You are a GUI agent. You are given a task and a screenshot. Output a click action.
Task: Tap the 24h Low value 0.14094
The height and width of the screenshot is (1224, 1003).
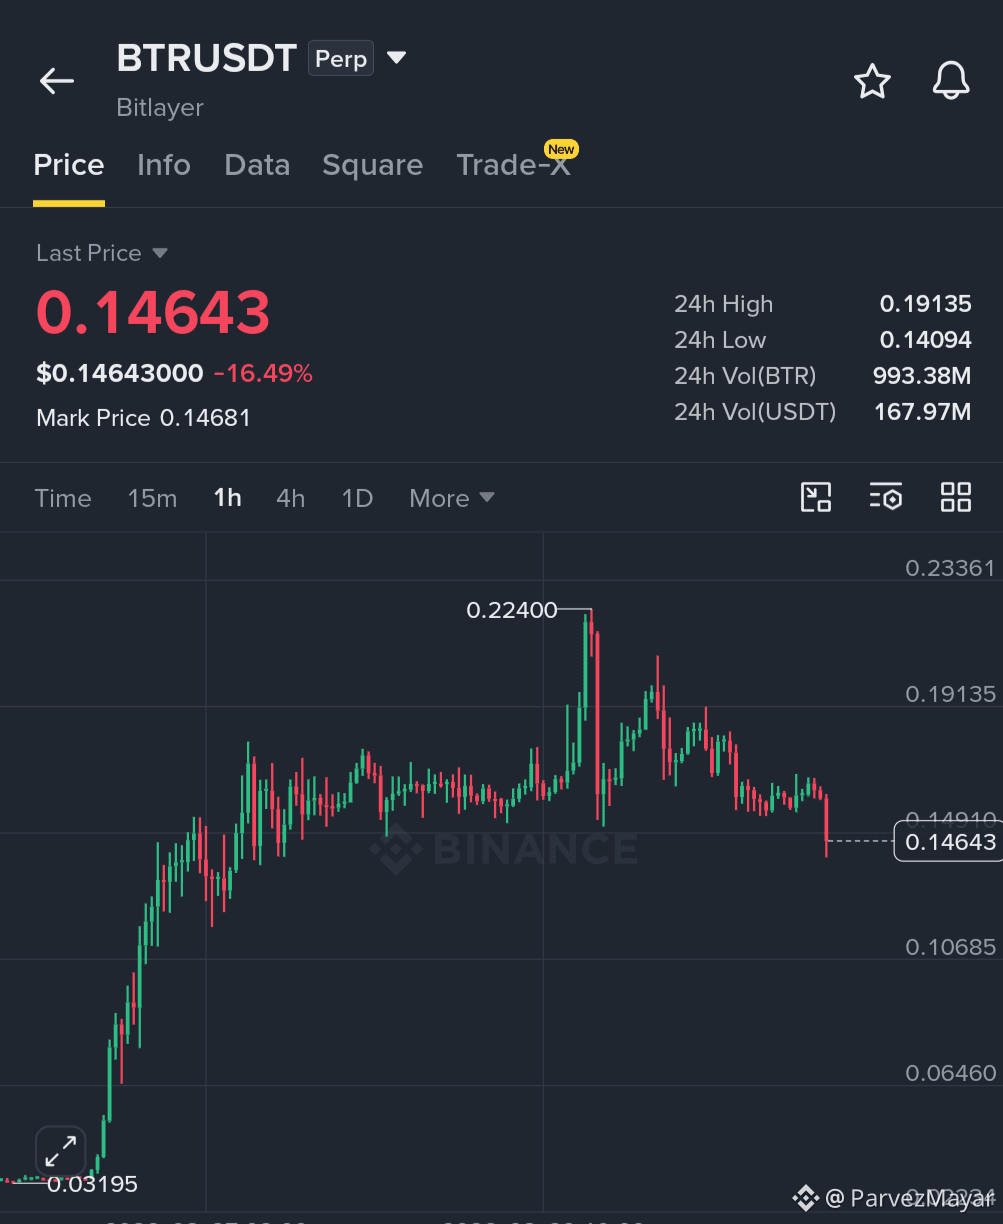[x=925, y=340]
